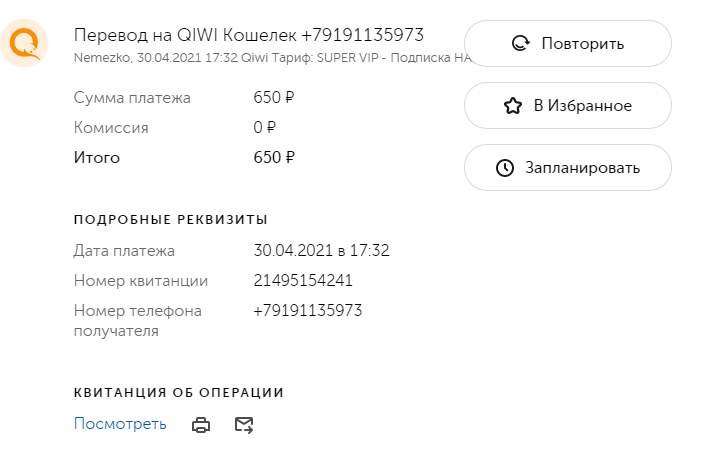Repeat payment with Повторить button text
707x461 pixels.
point(583,44)
